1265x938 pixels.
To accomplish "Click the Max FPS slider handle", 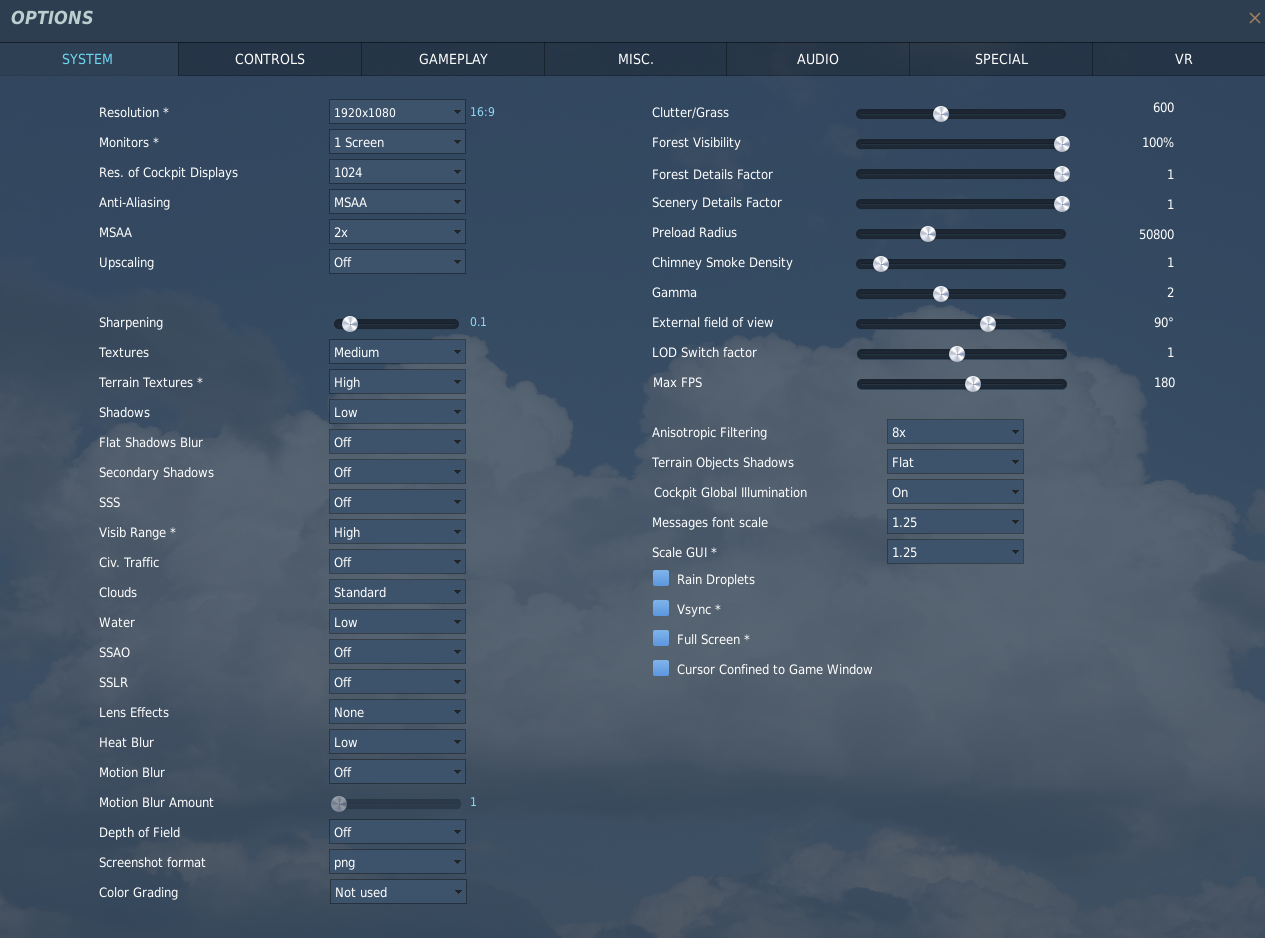I will [973, 384].
